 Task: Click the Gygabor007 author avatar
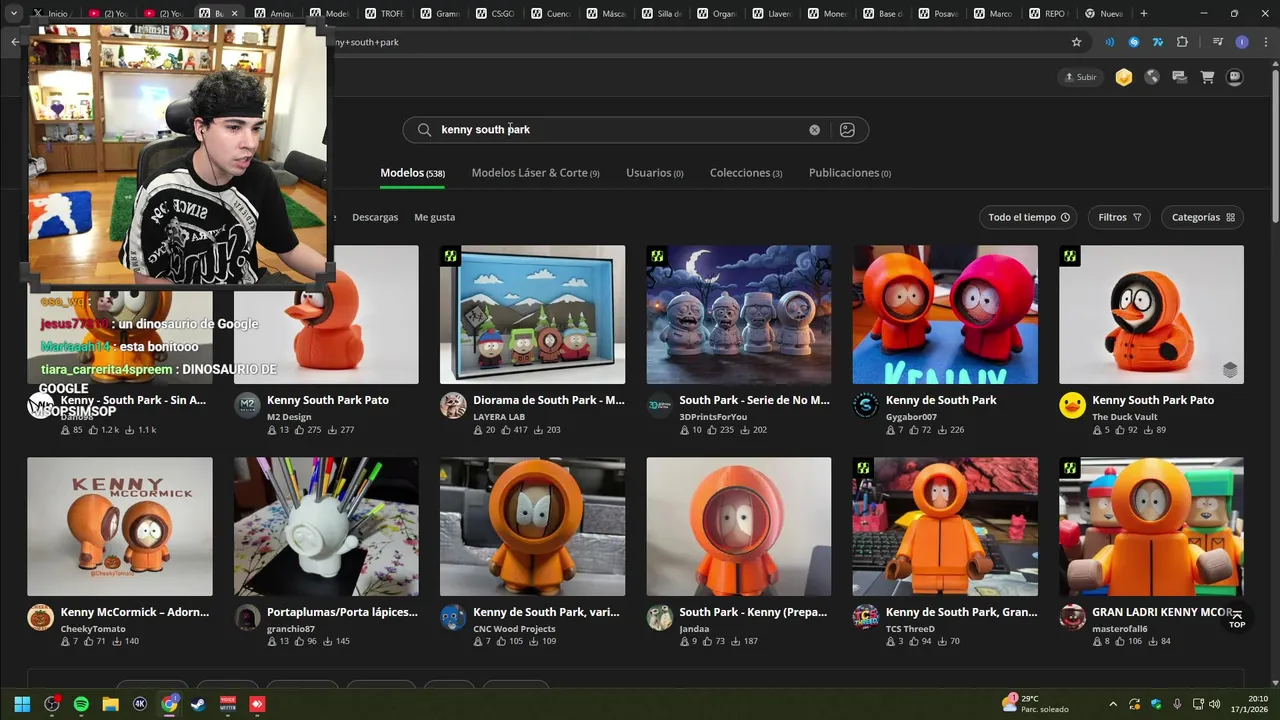[866, 405]
